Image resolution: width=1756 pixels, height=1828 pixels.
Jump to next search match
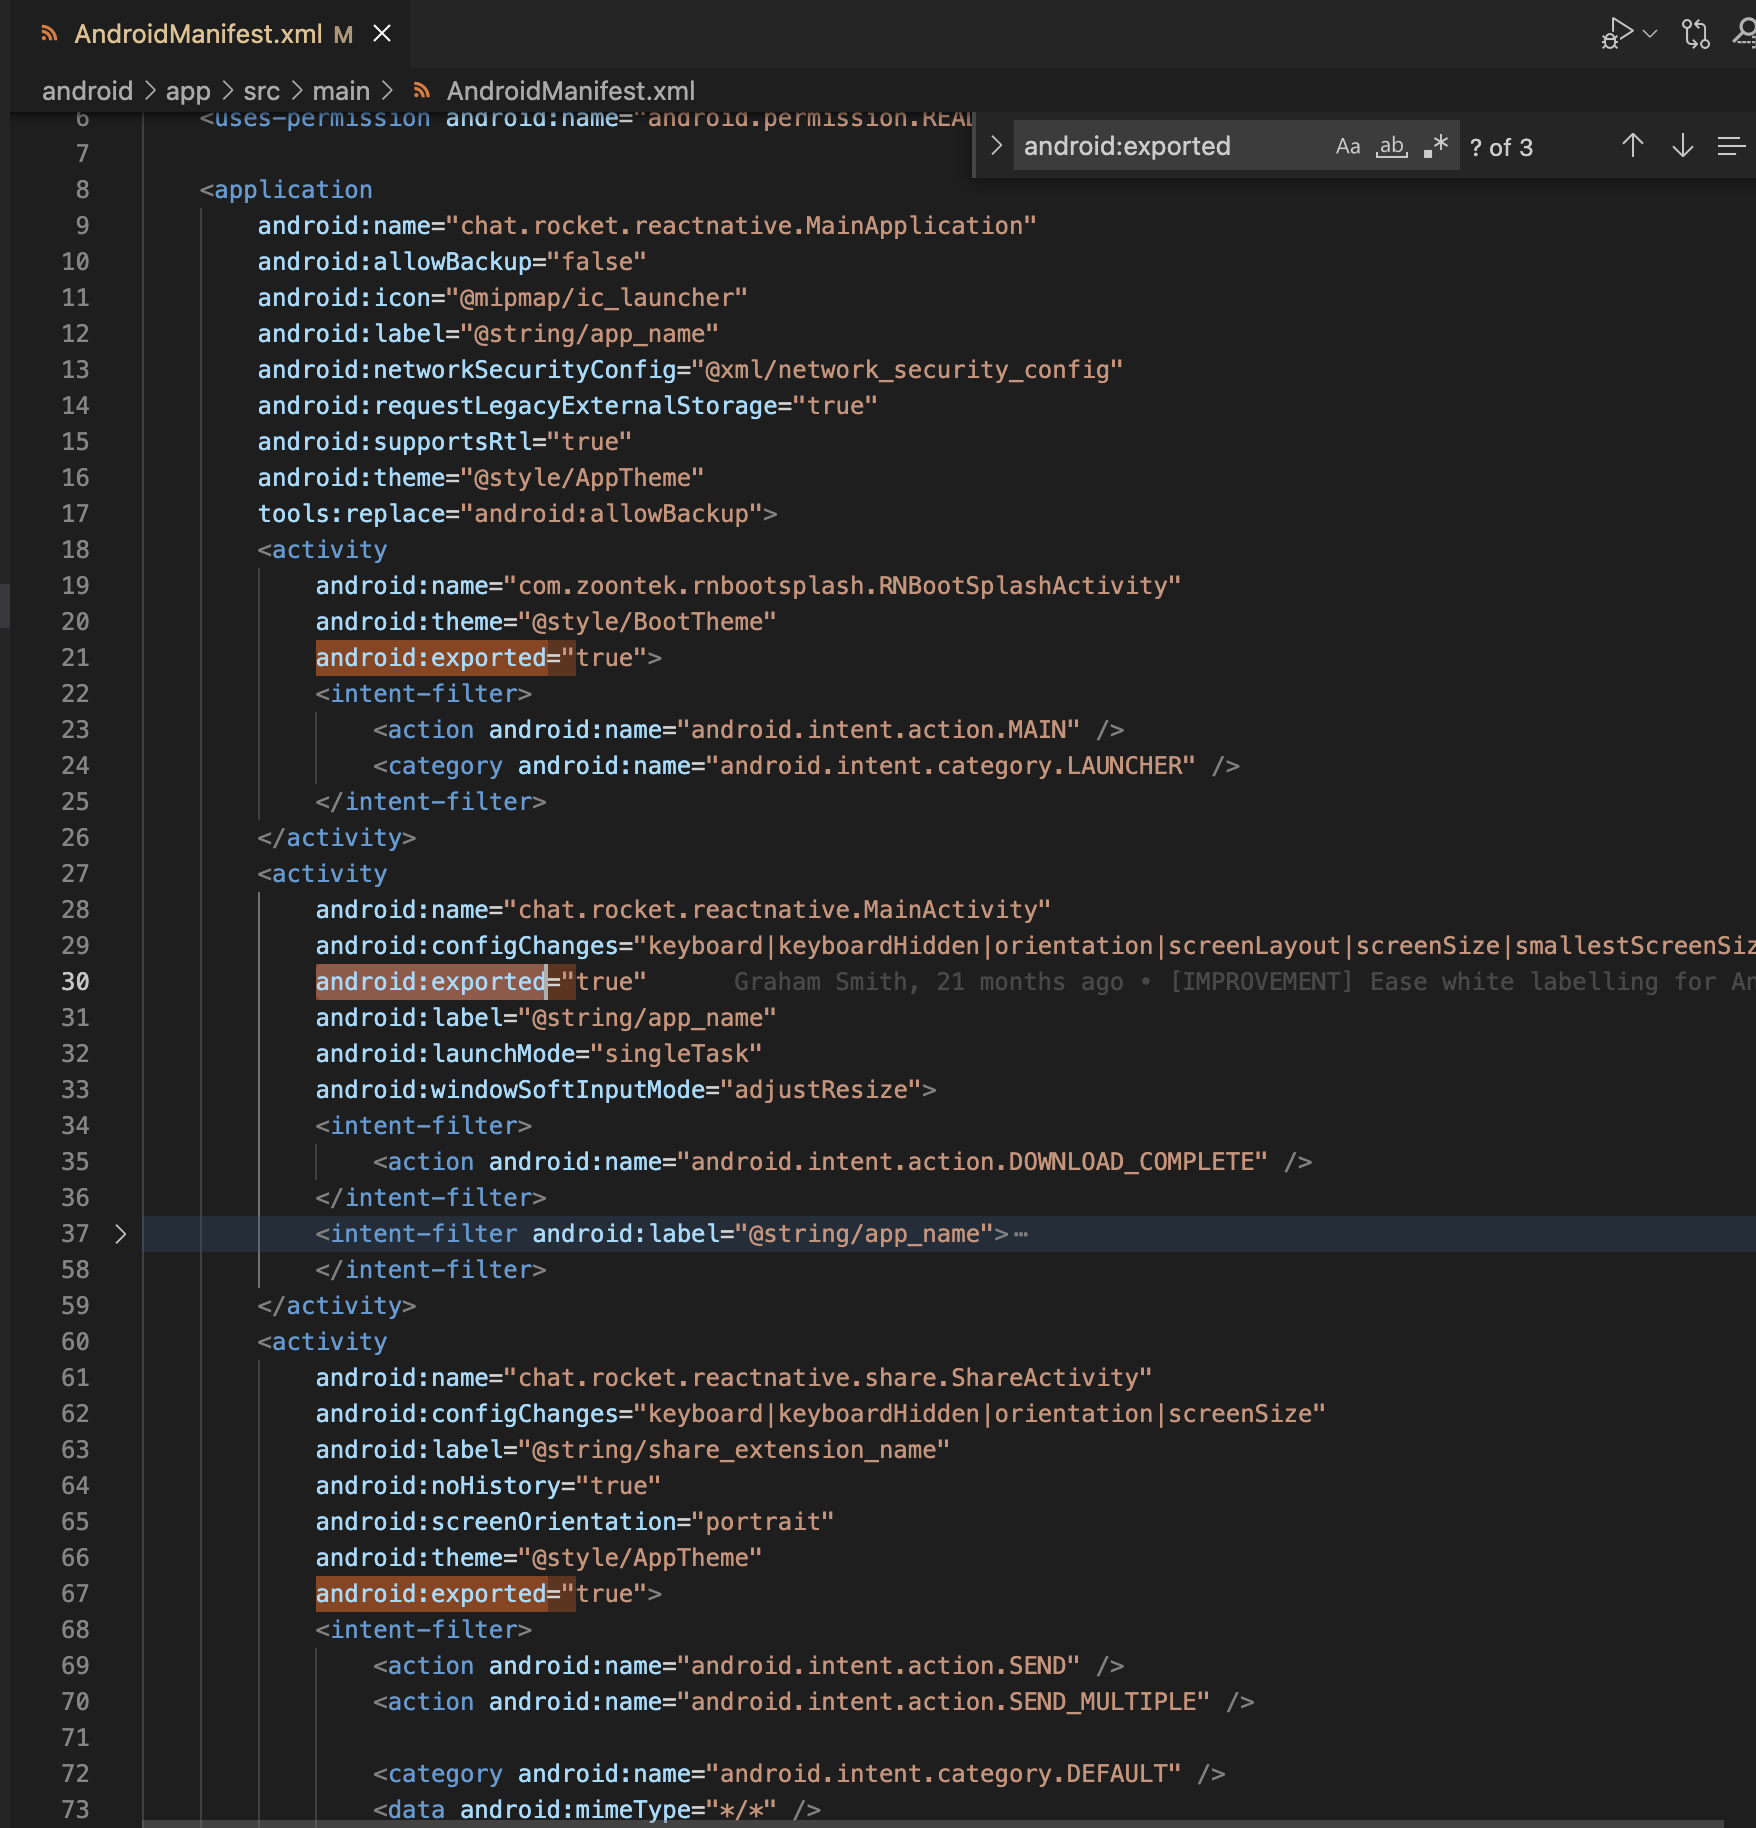tap(1684, 146)
